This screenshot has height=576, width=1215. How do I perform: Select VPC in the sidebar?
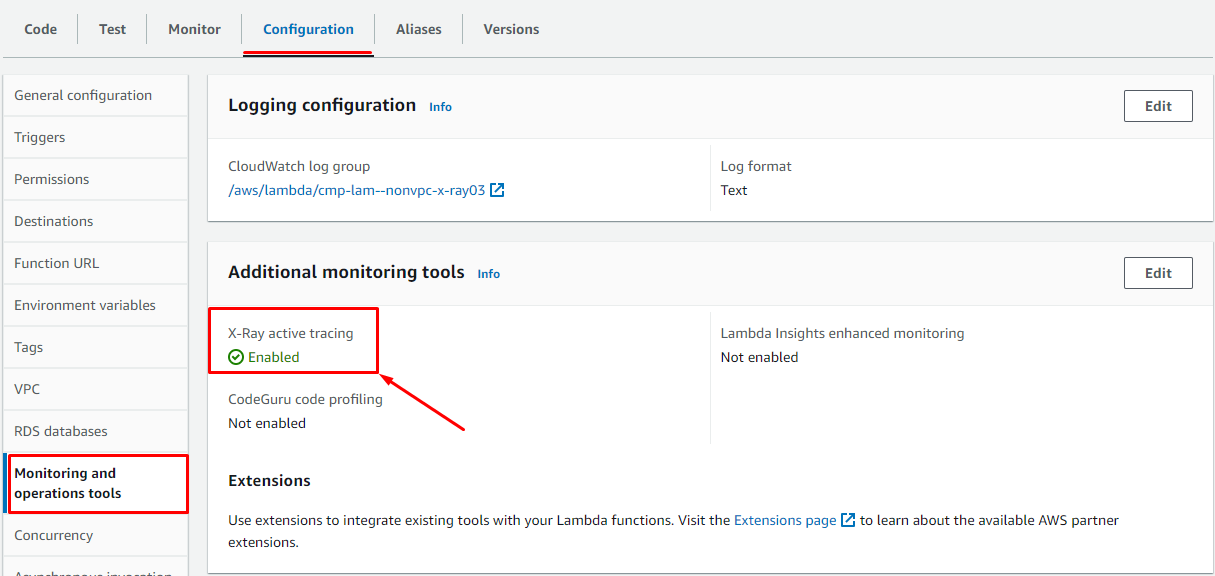pos(27,389)
